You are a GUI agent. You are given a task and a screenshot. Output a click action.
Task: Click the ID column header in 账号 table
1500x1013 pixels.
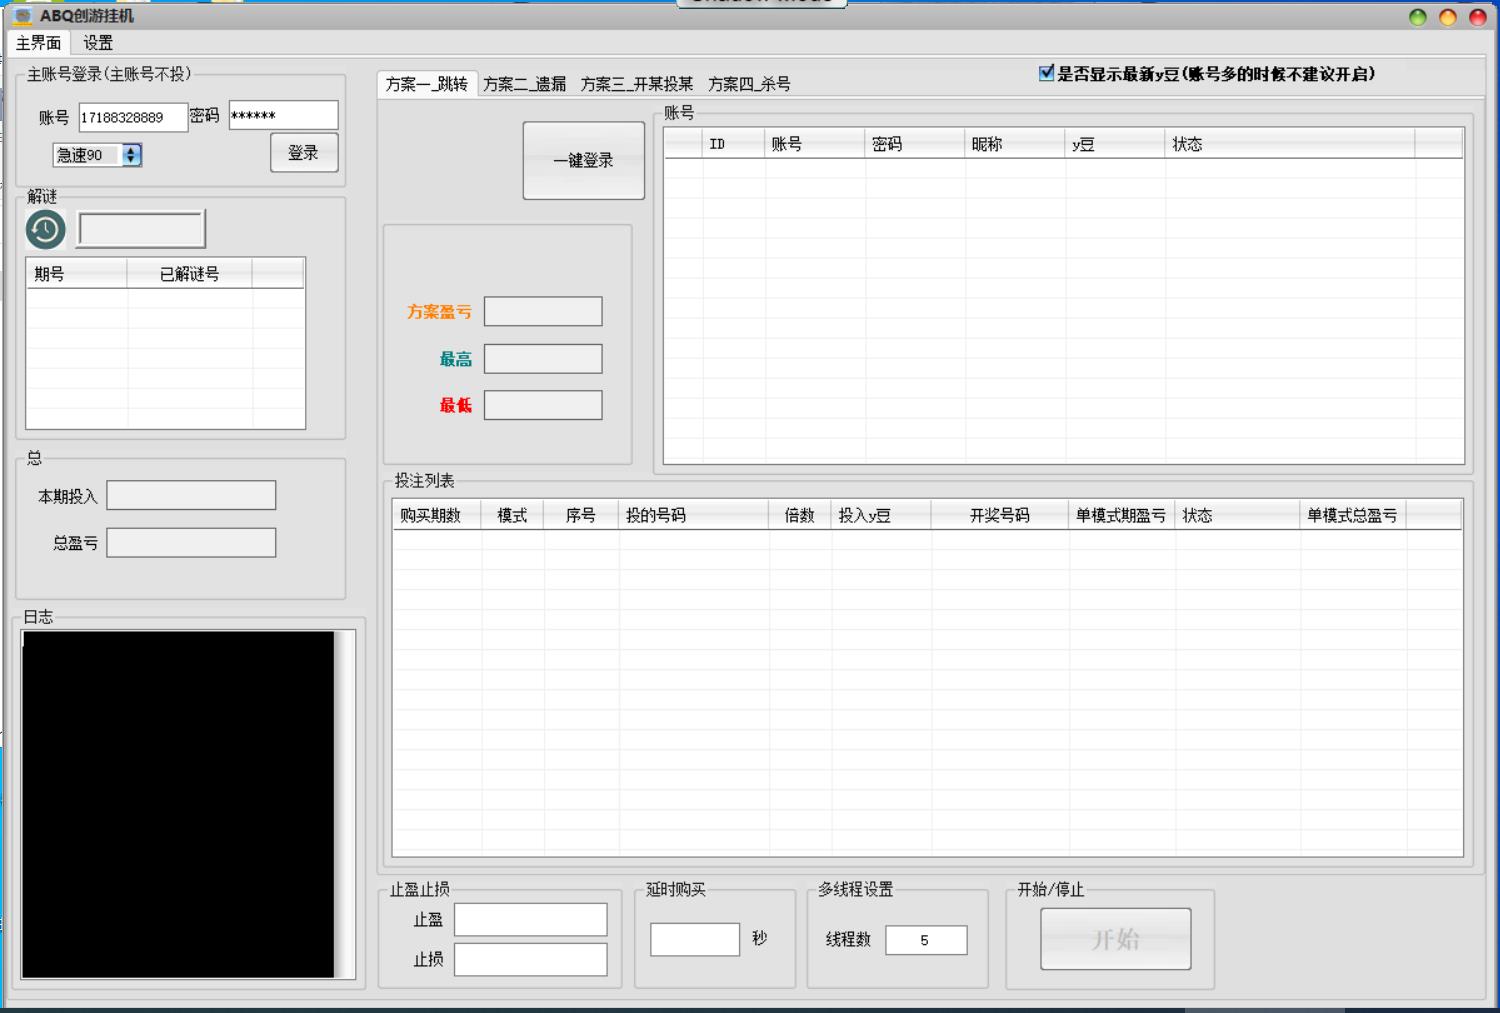(733, 144)
